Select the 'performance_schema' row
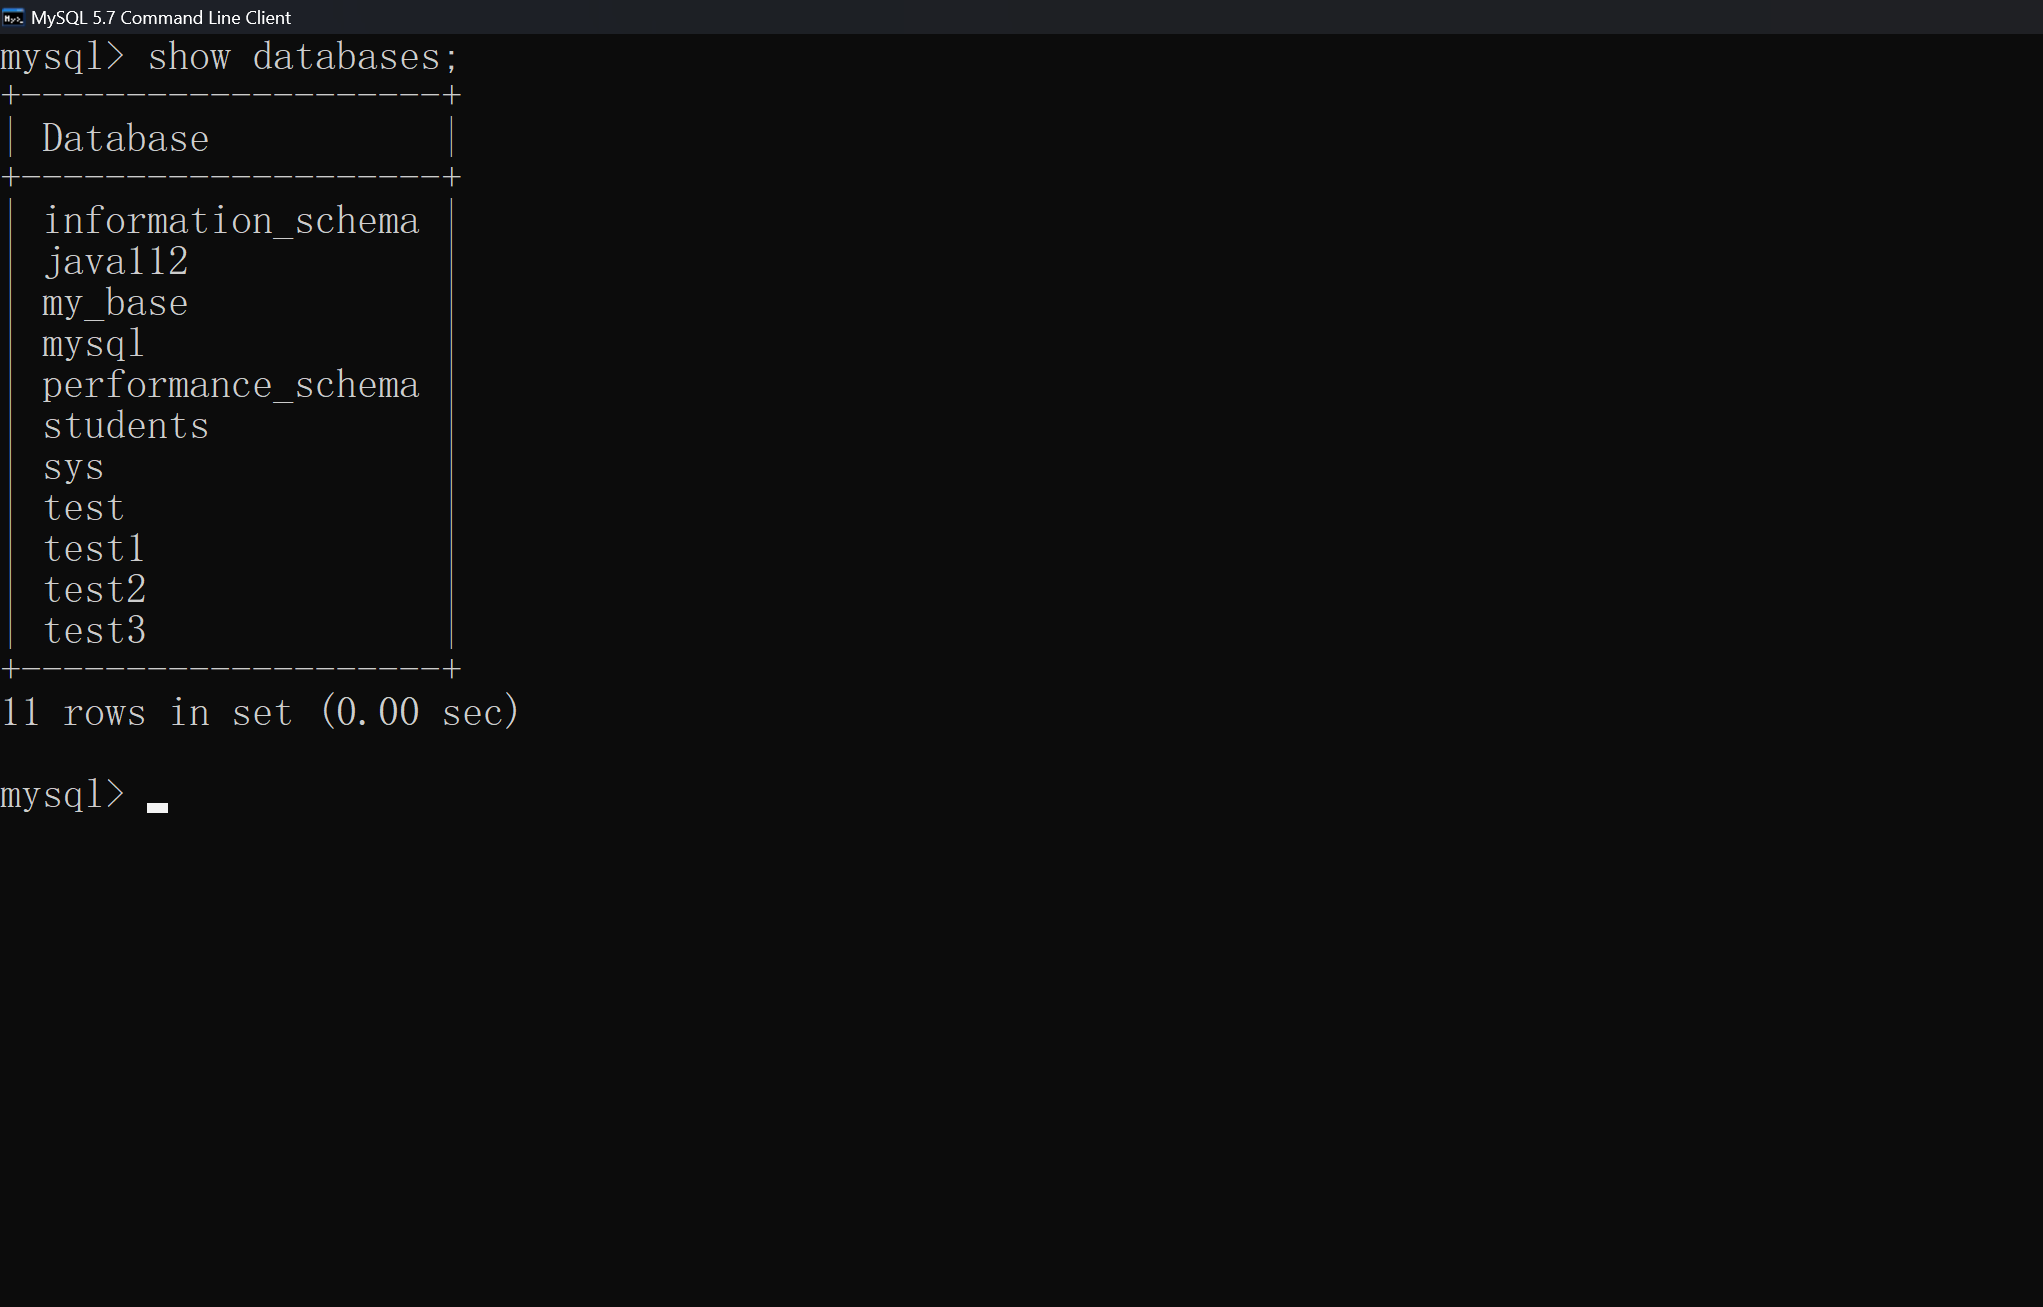Image resolution: width=2043 pixels, height=1307 pixels. [231, 385]
